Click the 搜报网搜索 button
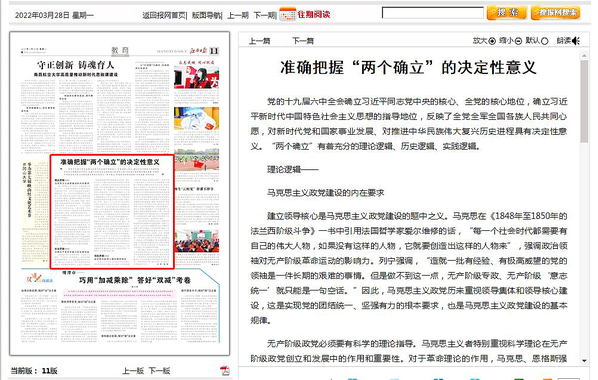Screen dimensions: 598x380 point(556,13)
